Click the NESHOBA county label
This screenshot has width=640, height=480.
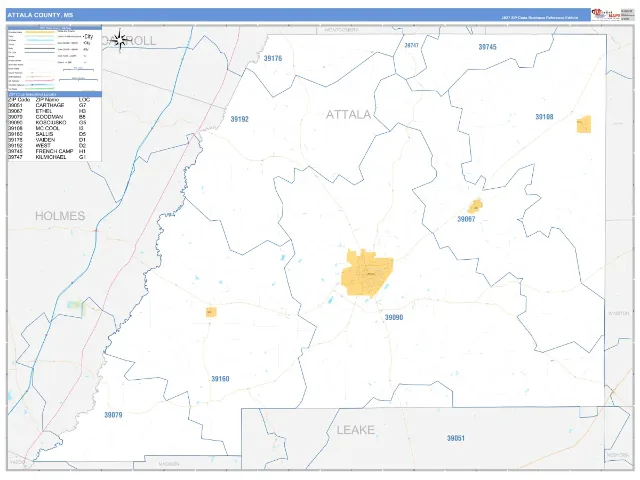click(x=618, y=455)
